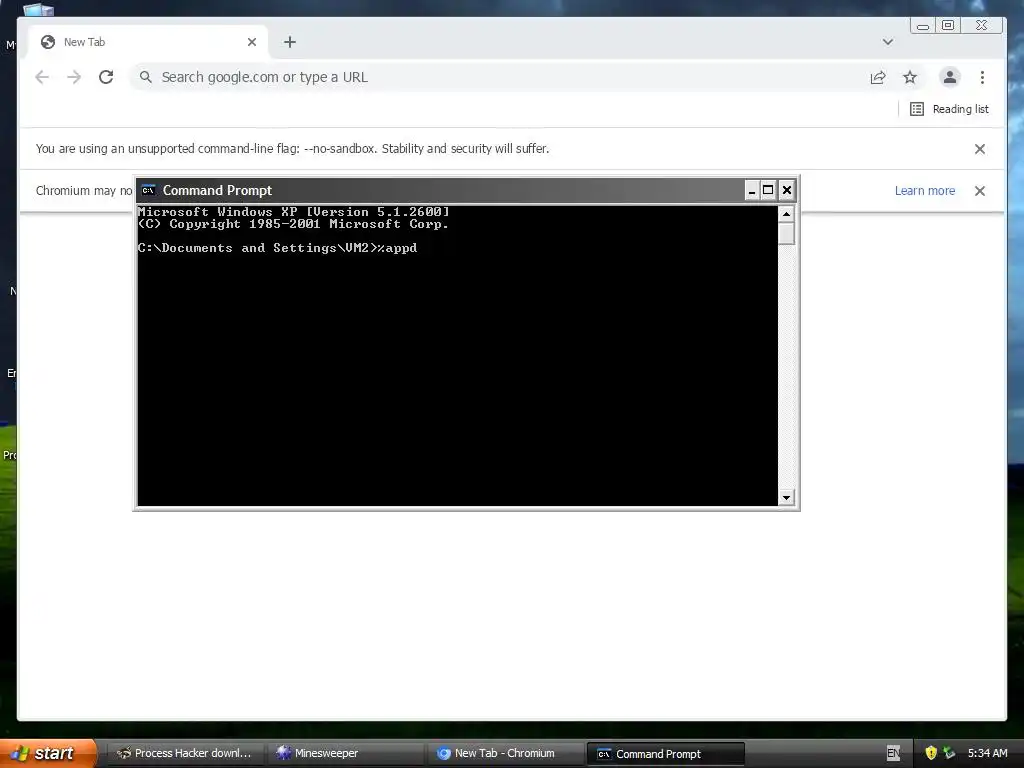The image size is (1024, 768).
Task: Open the Windows start menu
Action: click(47, 753)
